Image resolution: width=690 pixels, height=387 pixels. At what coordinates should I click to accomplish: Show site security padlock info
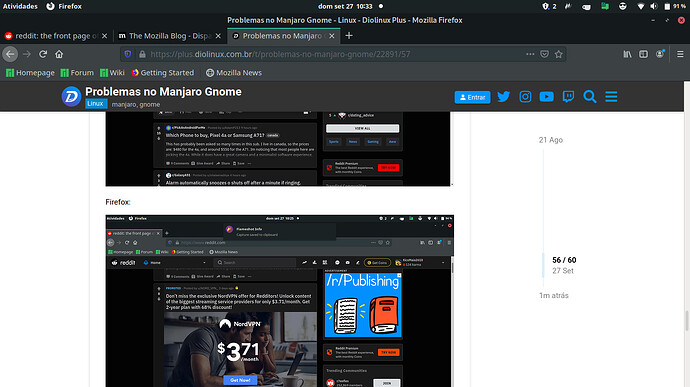(142, 54)
